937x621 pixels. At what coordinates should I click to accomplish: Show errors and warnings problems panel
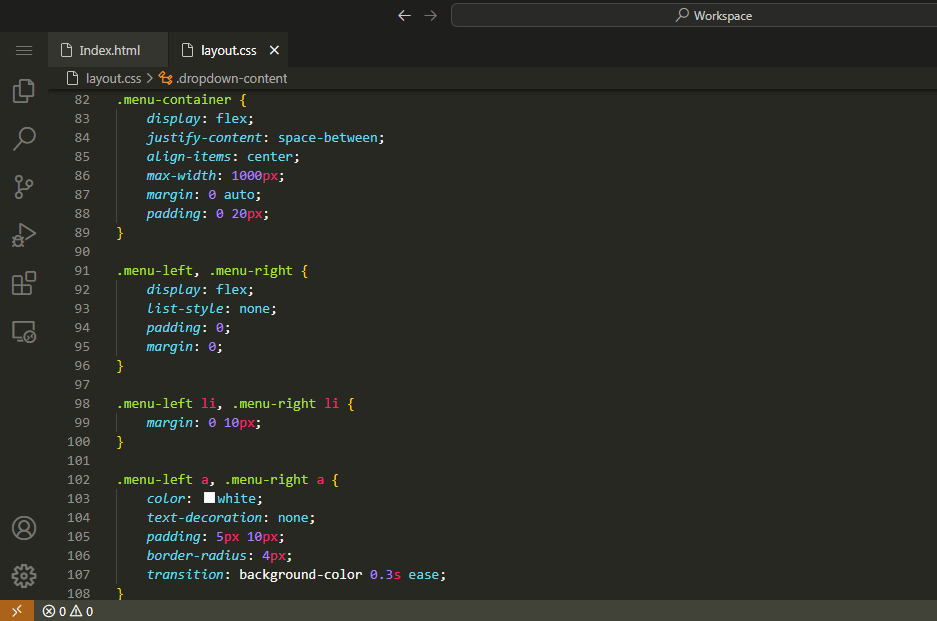click(67, 611)
